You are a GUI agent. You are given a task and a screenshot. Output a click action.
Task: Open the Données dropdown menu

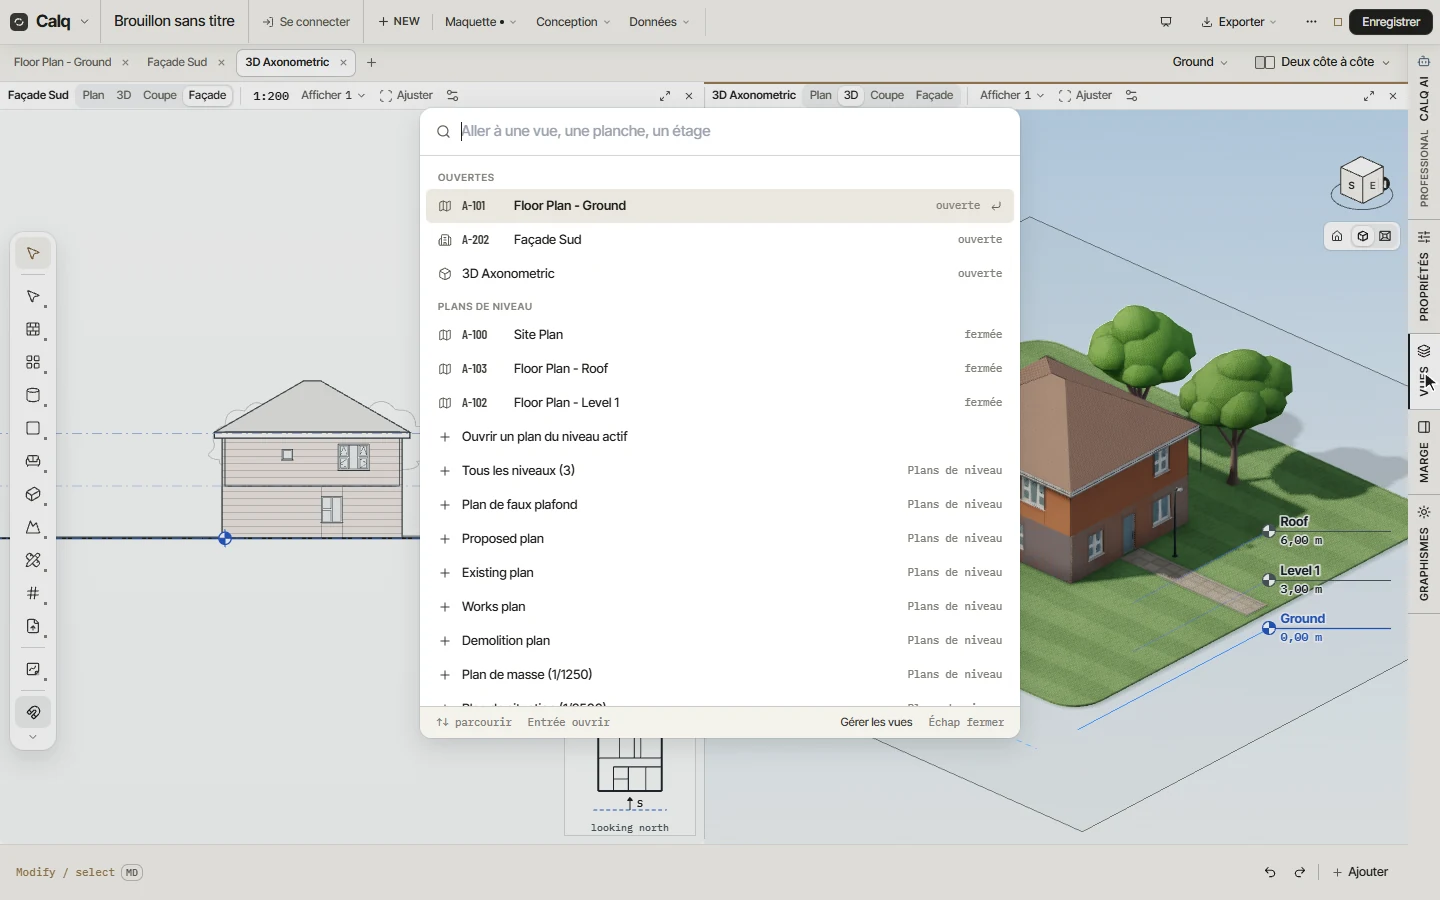[659, 22]
